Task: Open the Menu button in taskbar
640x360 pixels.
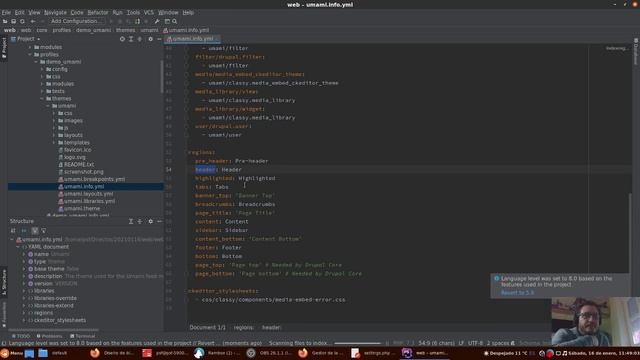Action: click(x=12, y=353)
